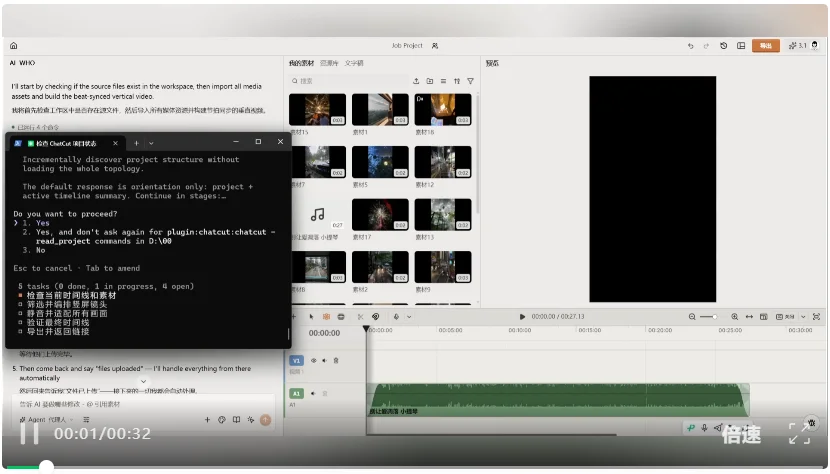The height and width of the screenshot is (474, 830).
Task: Click the home icon in the top-left corner
Action: (14, 46)
